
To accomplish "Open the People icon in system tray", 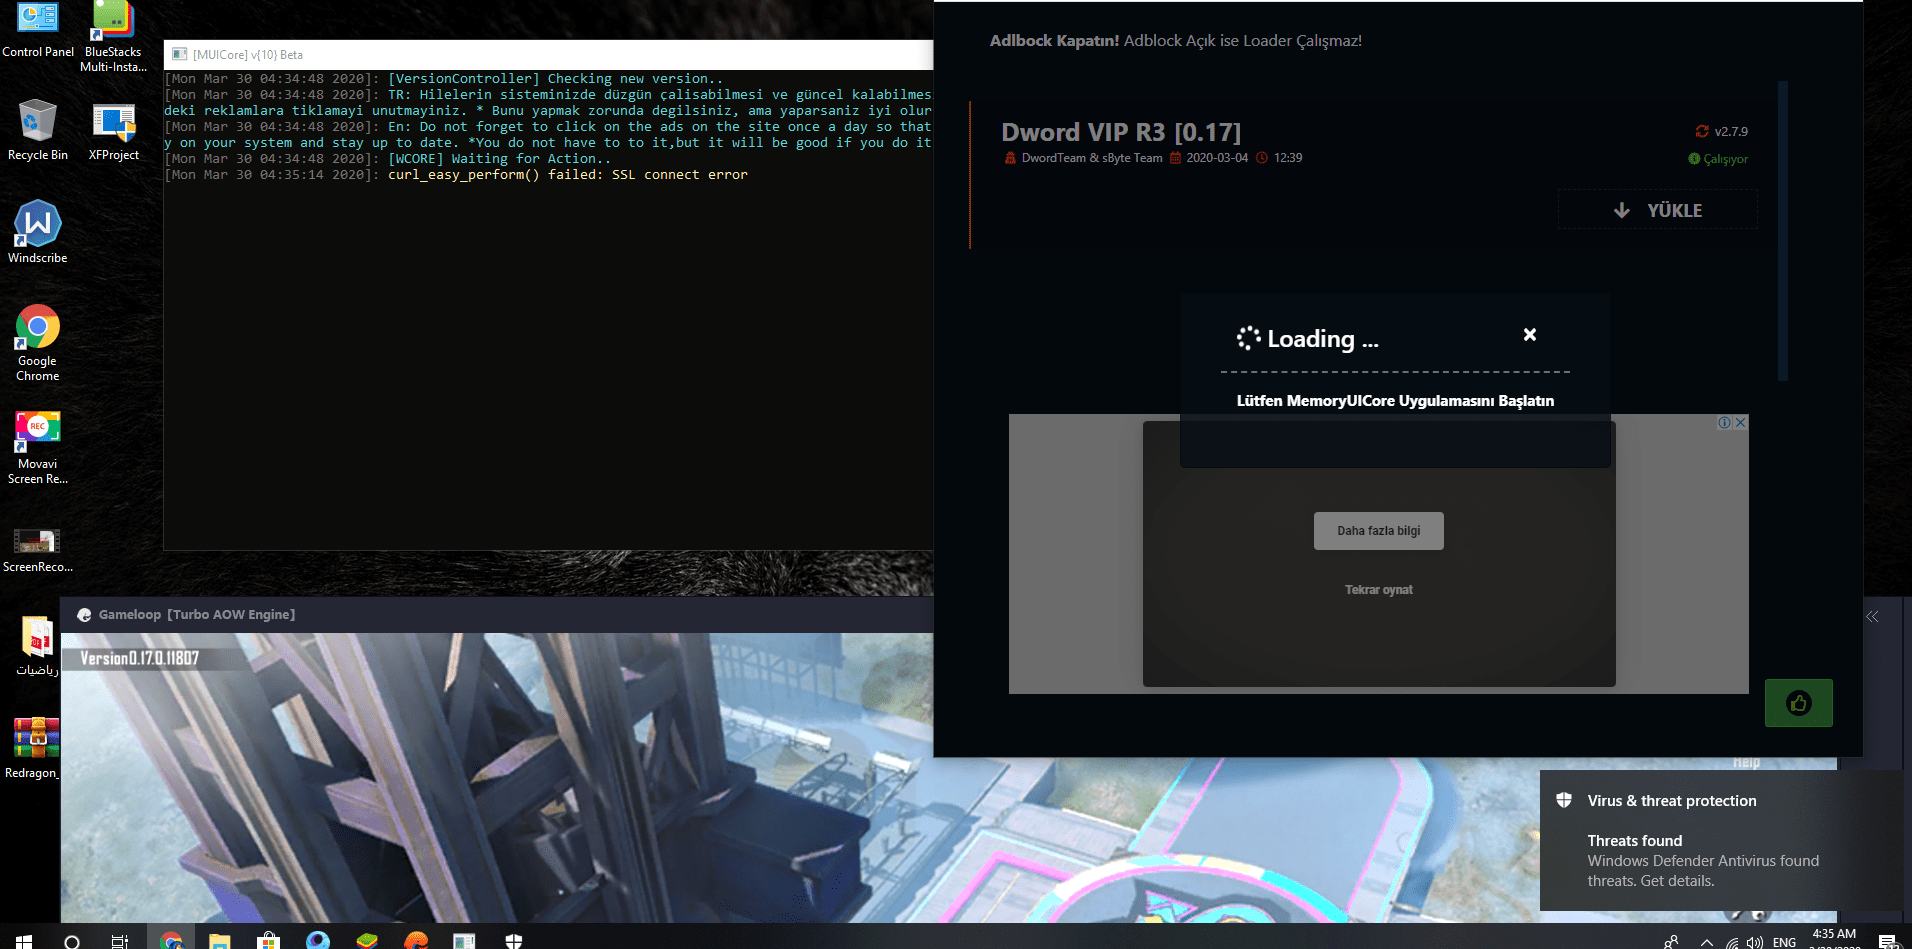I will [1671, 942].
